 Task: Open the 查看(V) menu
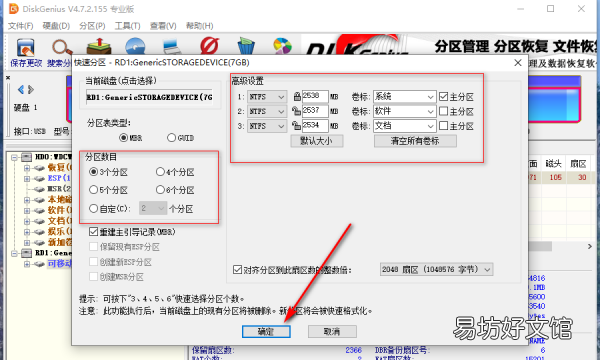pyautogui.click(x=163, y=26)
